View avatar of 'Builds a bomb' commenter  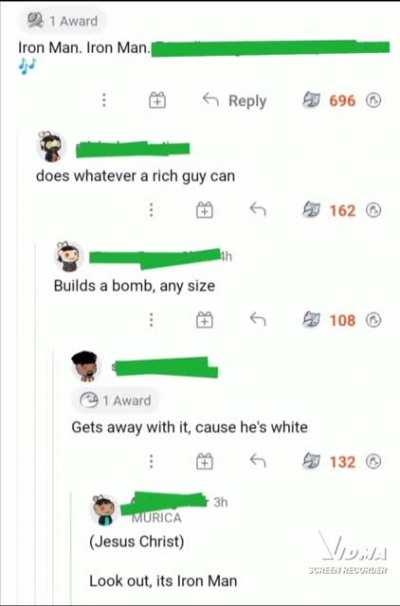(x=69, y=257)
